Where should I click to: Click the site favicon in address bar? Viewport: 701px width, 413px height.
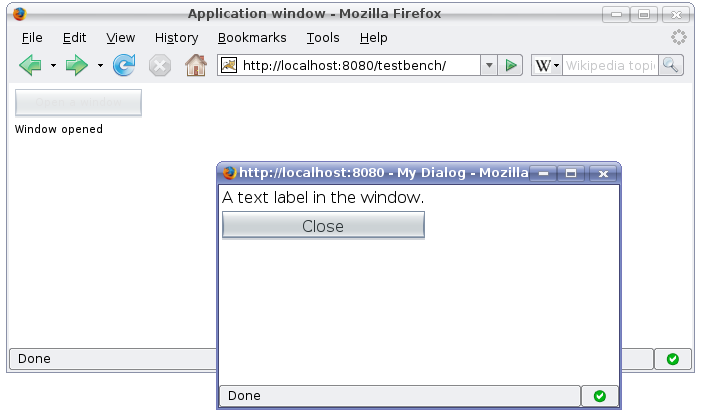pyautogui.click(x=229, y=65)
